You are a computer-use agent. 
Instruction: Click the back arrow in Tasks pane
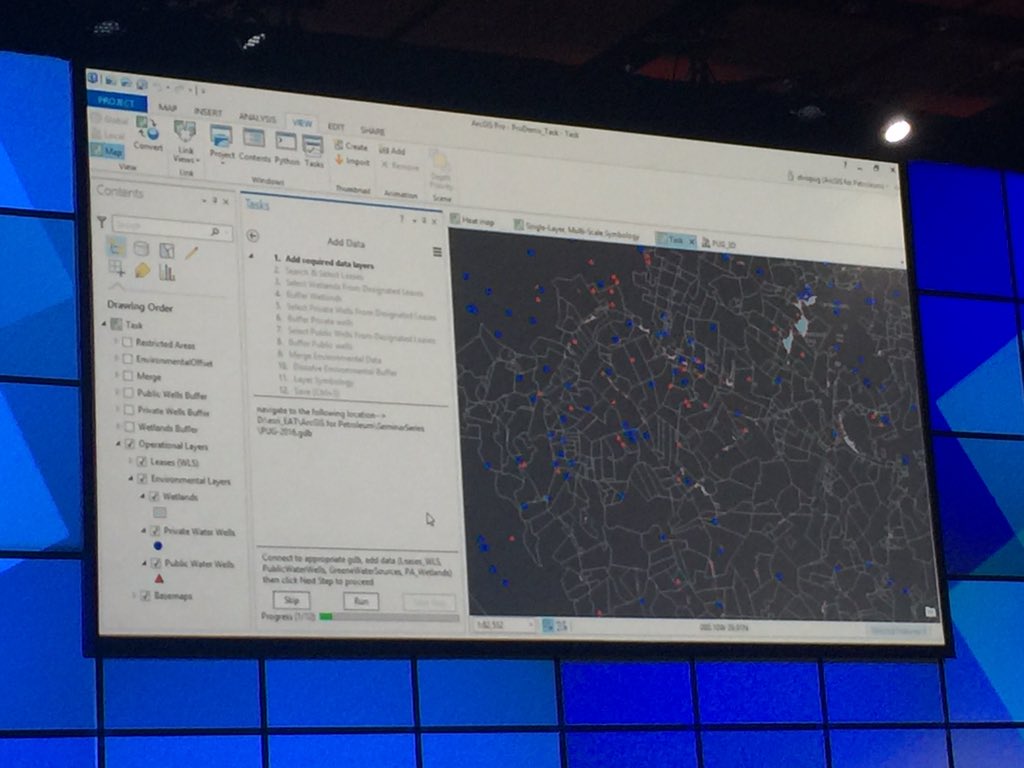(253, 236)
